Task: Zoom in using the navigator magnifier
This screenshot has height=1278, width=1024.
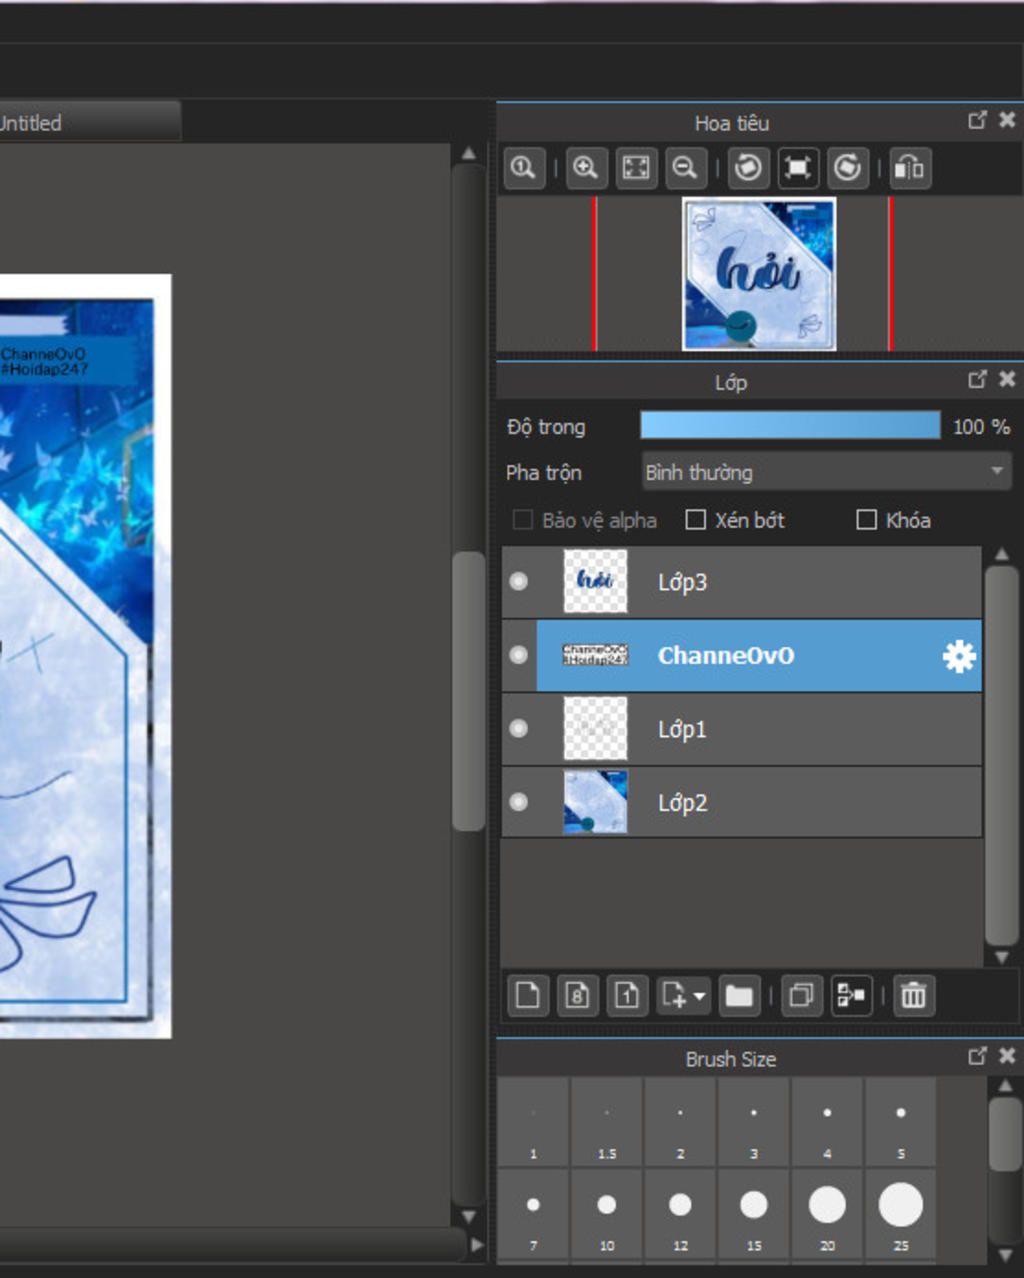Action: click(586, 168)
